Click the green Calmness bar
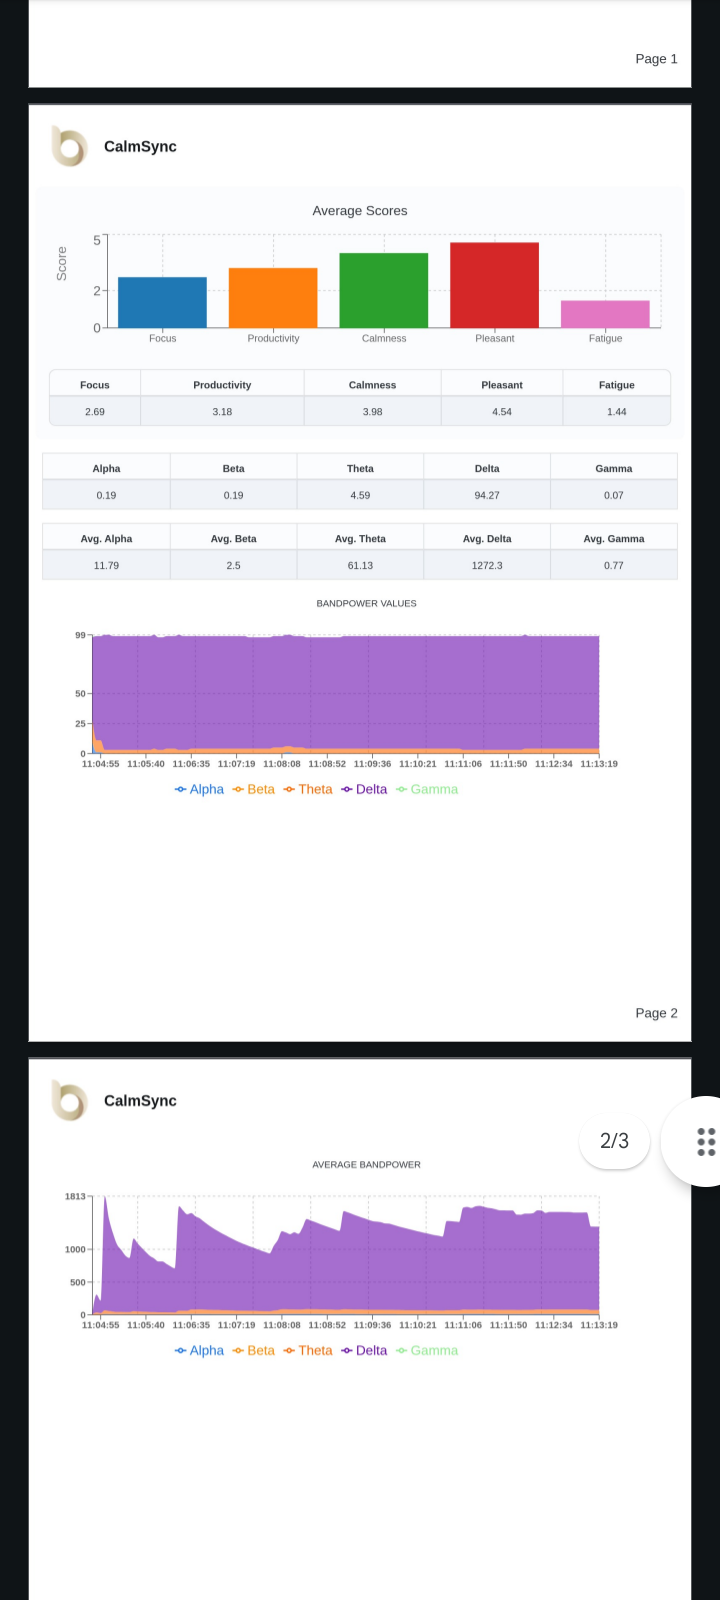Image resolution: width=720 pixels, height=1600 pixels. (384, 291)
